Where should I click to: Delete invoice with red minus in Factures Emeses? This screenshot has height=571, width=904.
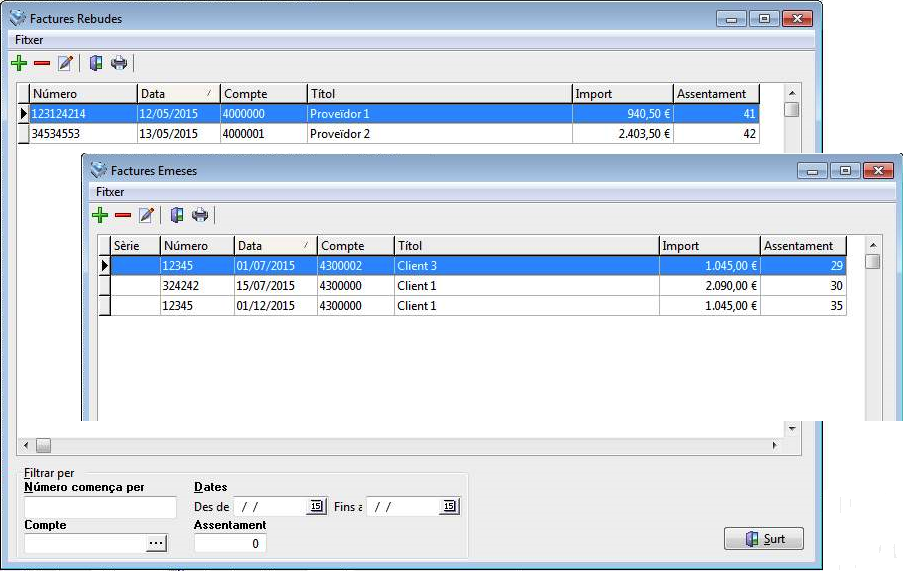pos(123,215)
